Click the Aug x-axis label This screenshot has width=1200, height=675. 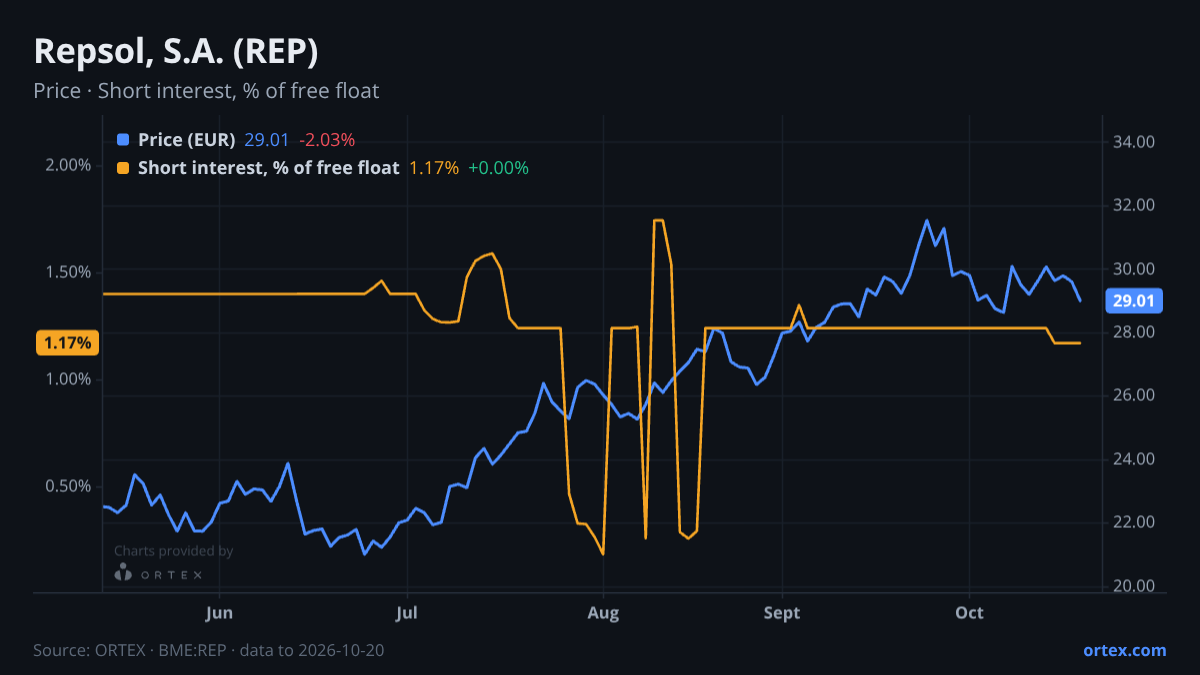coord(603,613)
